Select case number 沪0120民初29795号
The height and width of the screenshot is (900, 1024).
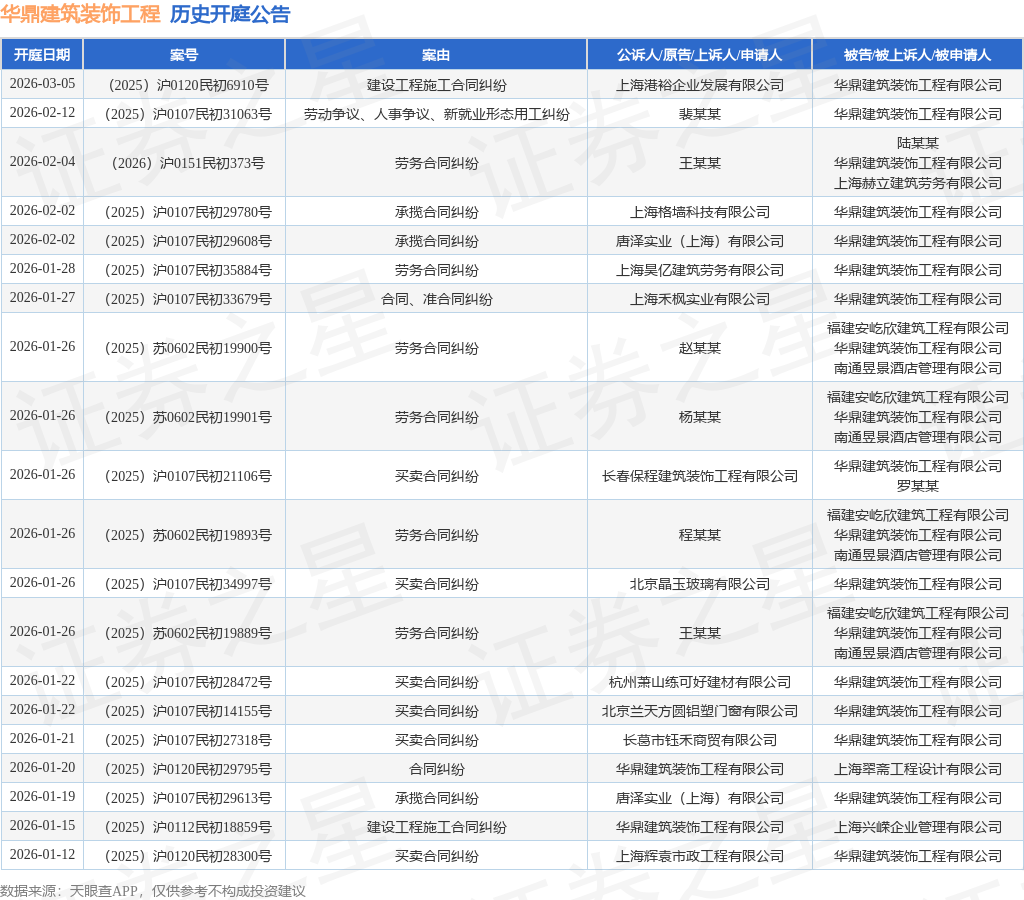coord(189,769)
